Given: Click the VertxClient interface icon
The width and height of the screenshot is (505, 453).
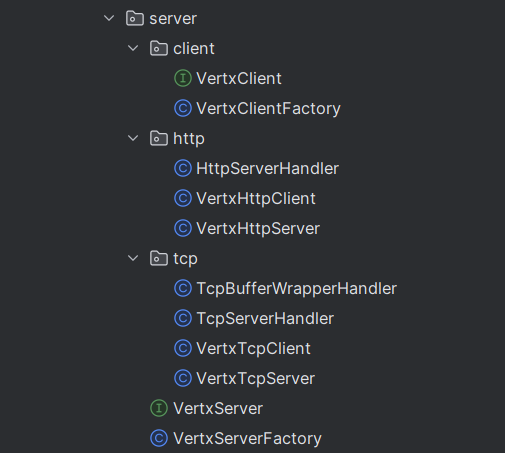Looking at the screenshot, I should click(x=183, y=78).
